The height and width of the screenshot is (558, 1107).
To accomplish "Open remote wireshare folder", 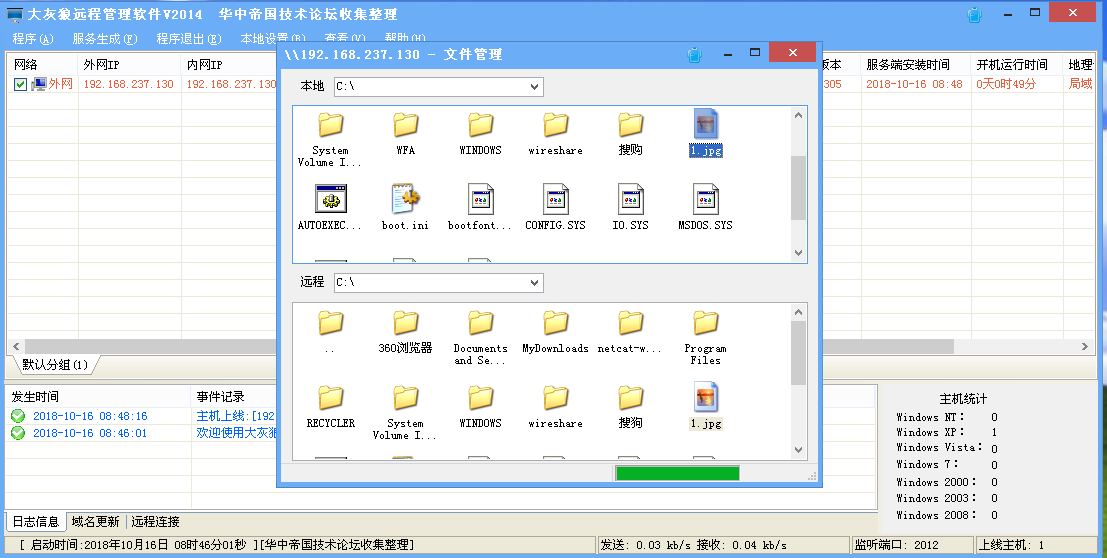I will tap(556, 406).
